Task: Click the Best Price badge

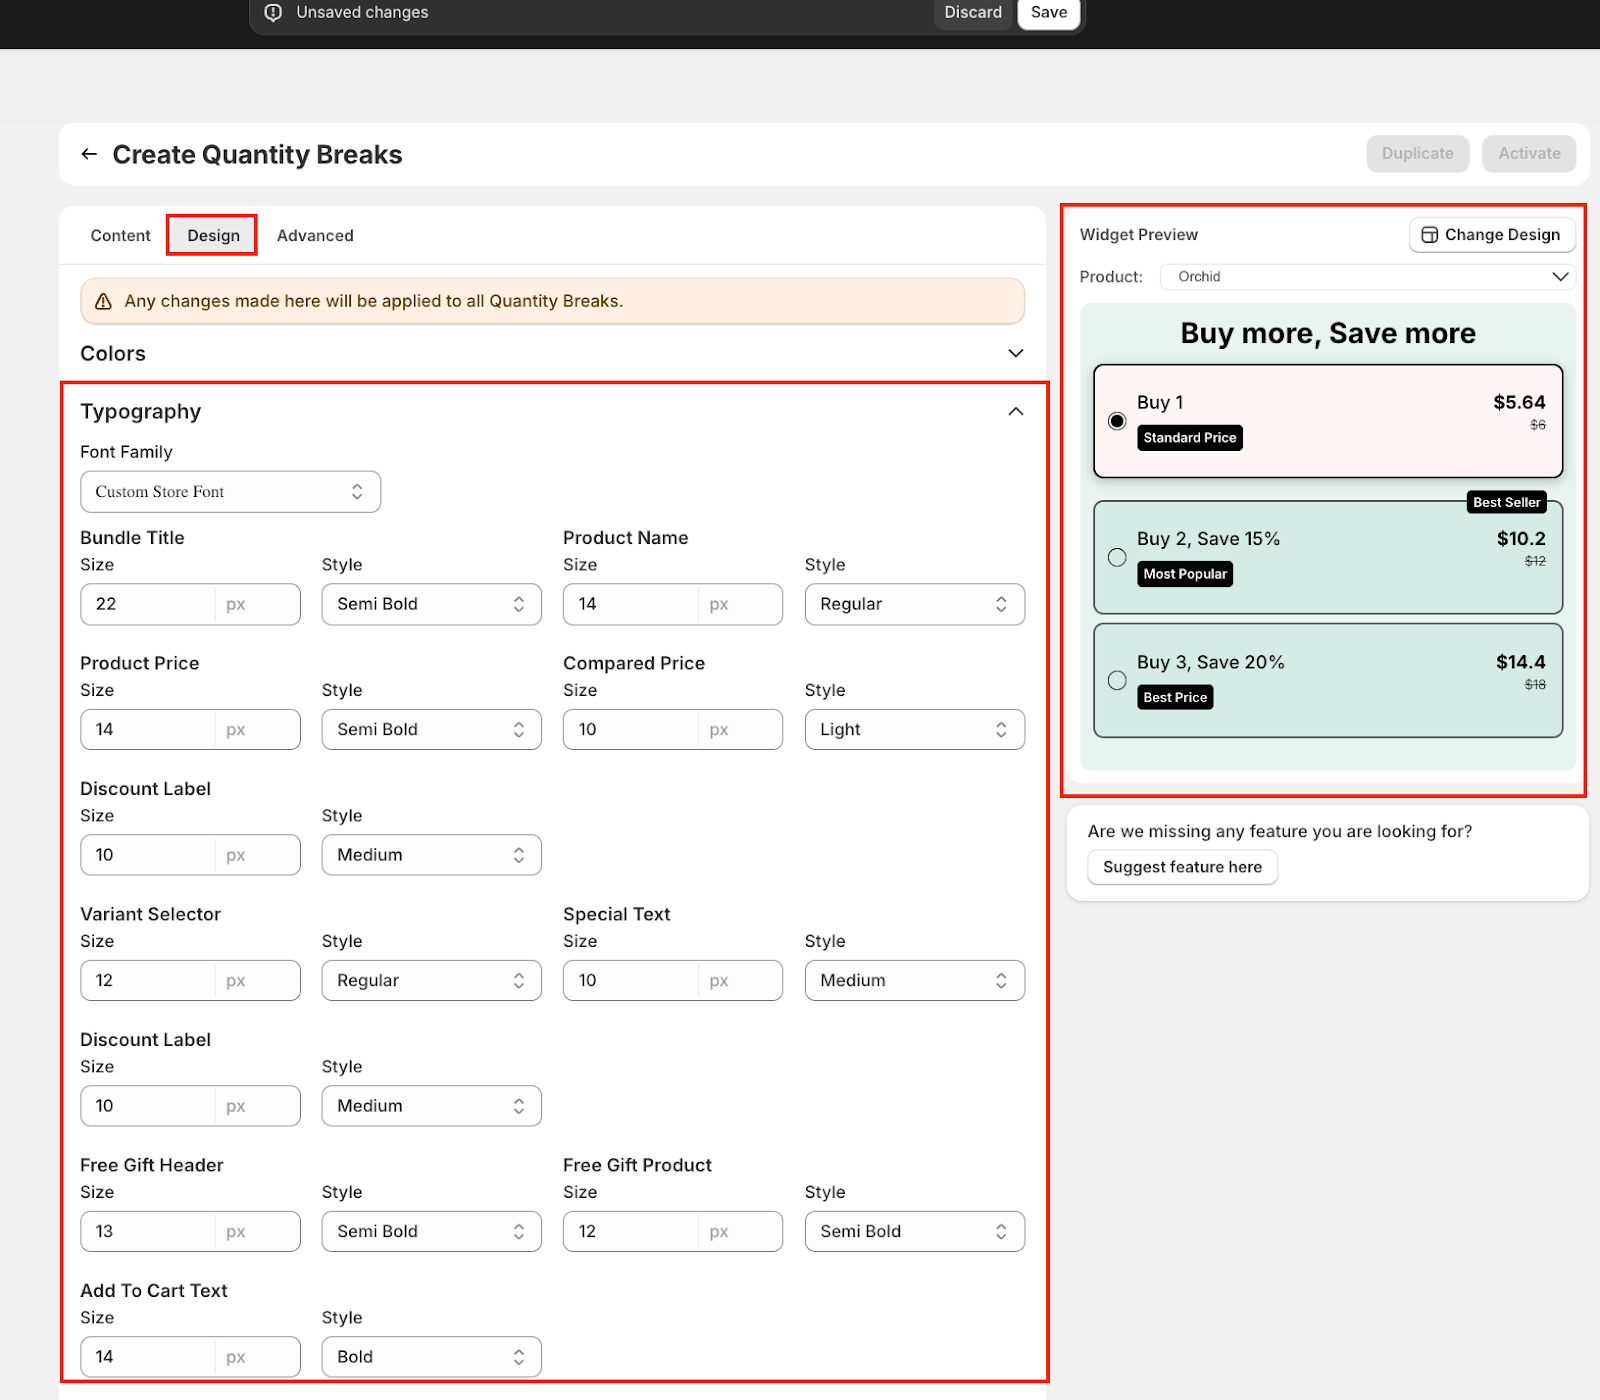Action: [1175, 698]
